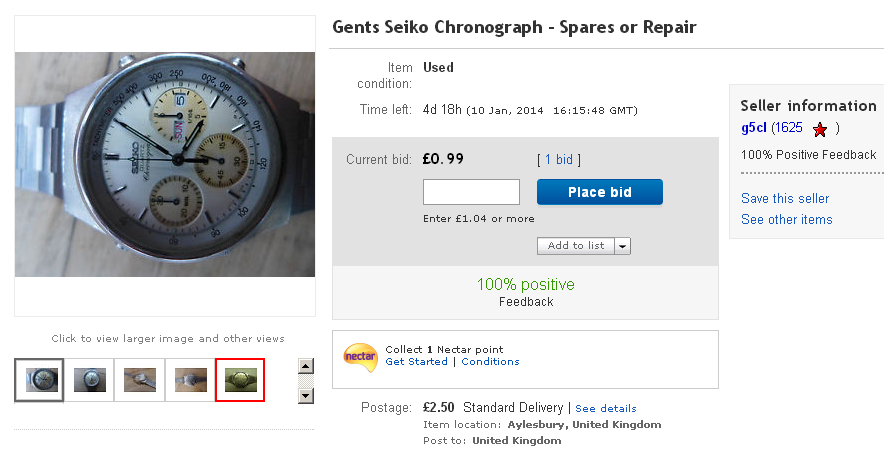Open the second thumbnail of the watch
This screenshot has height=450, width=884.
pos(90,380)
